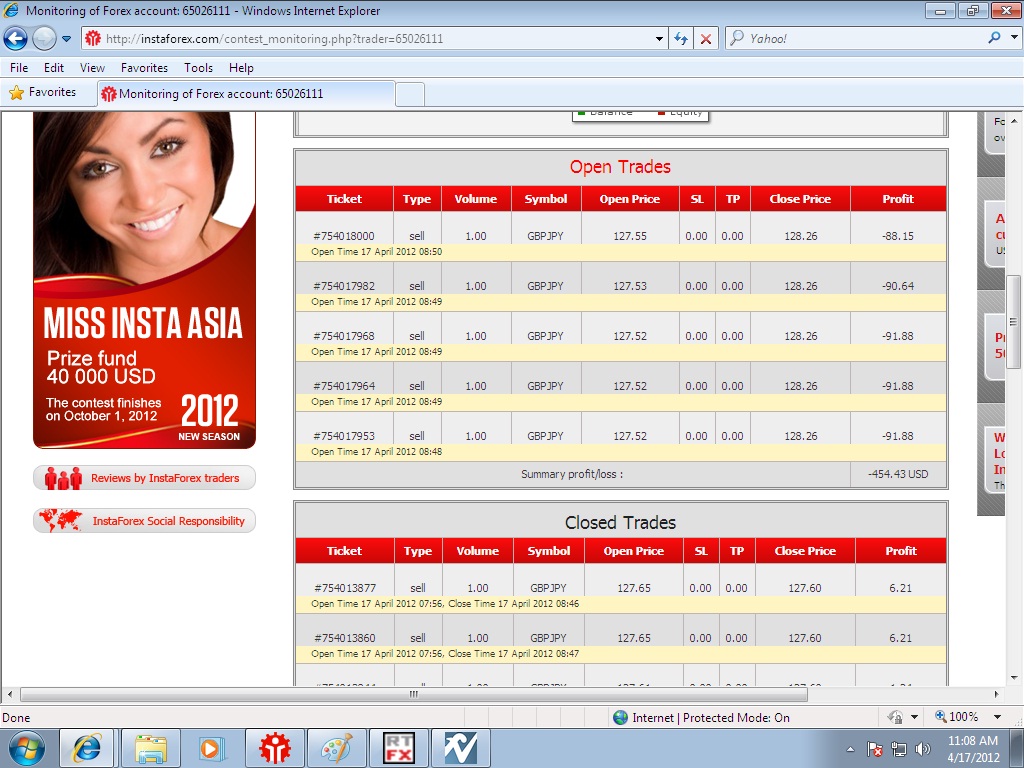Click the Refresh page icon
The width and height of the screenshot is (1024, 768).
[x=681, y=39]
